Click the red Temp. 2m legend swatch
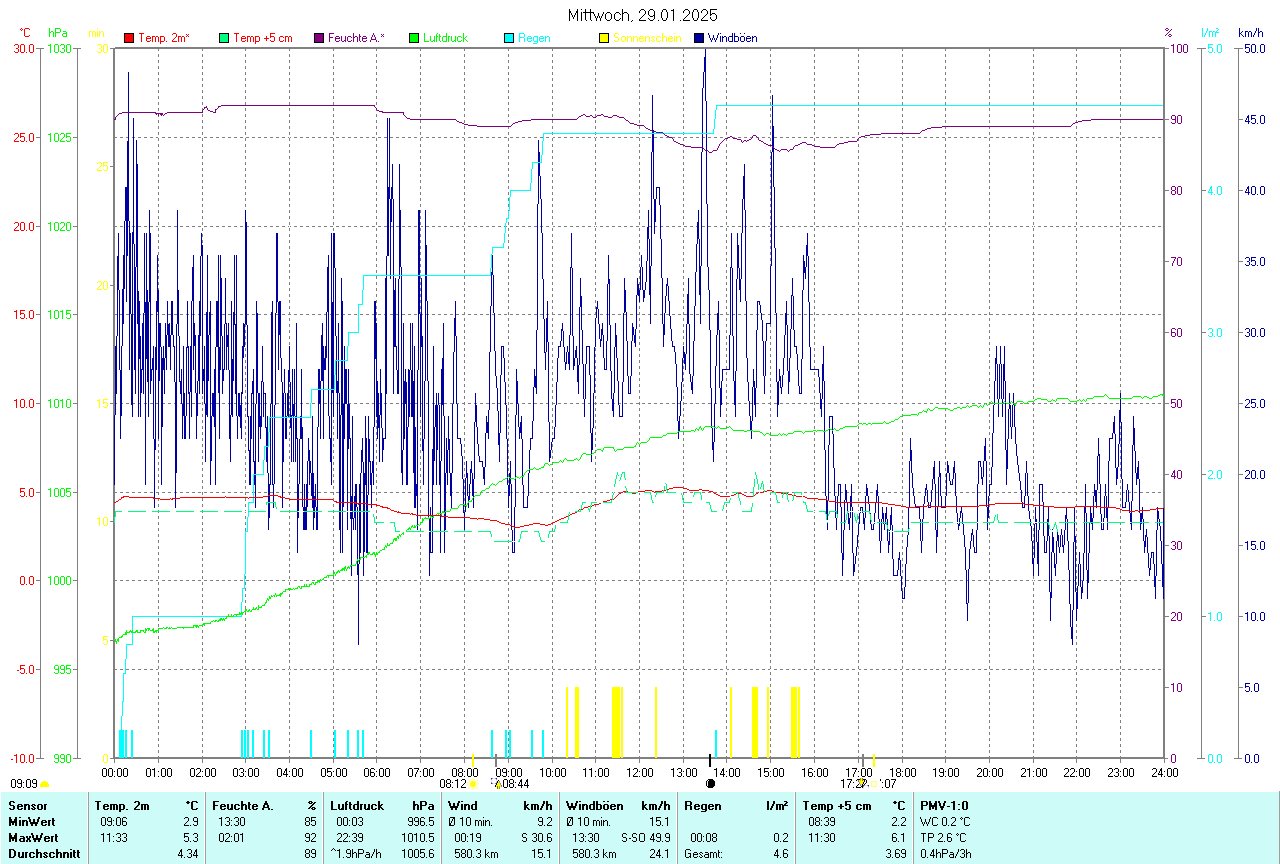Image resolution: width=1280 pixels, height=864 pixels. pyautogui.click(x=129, y=38)
